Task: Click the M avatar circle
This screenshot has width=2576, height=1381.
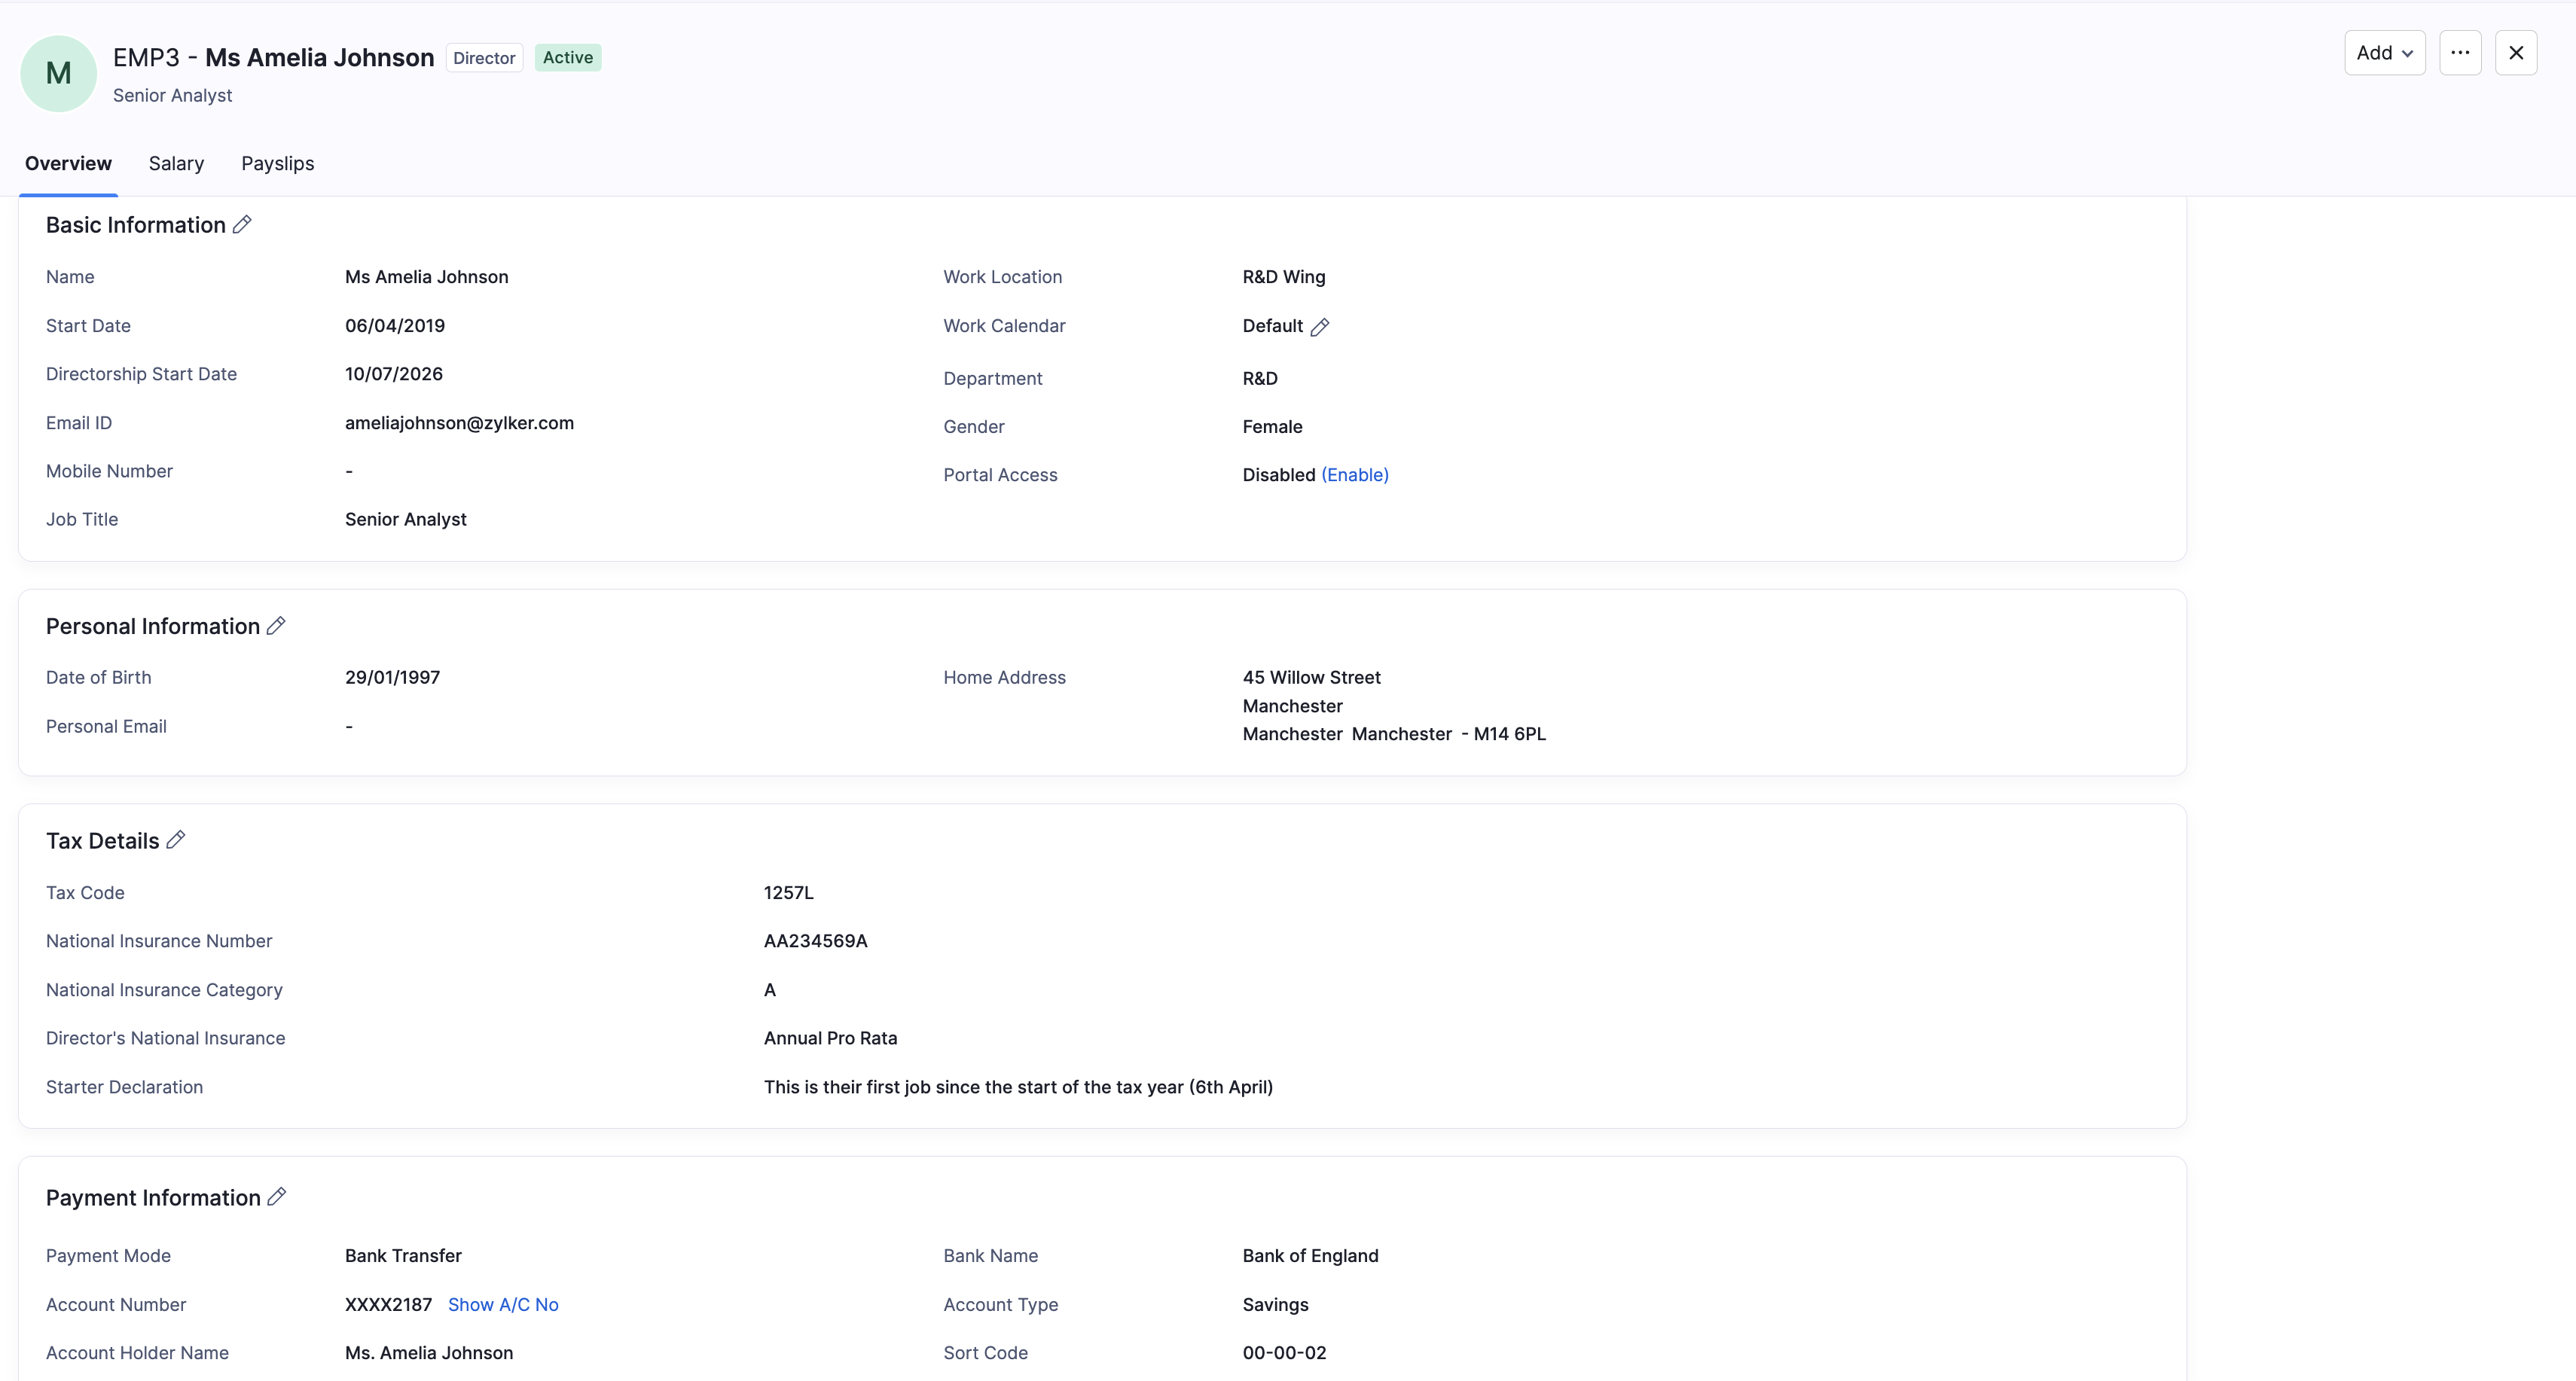Action: [59, 73]
